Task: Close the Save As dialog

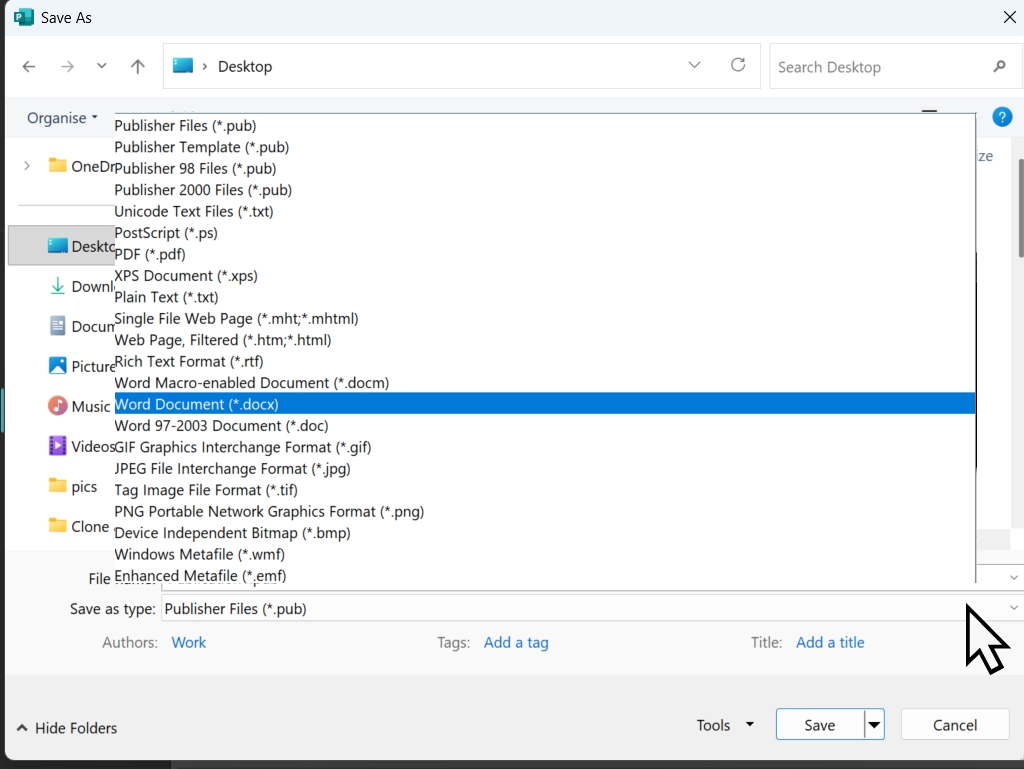Action: [1010, 17]
